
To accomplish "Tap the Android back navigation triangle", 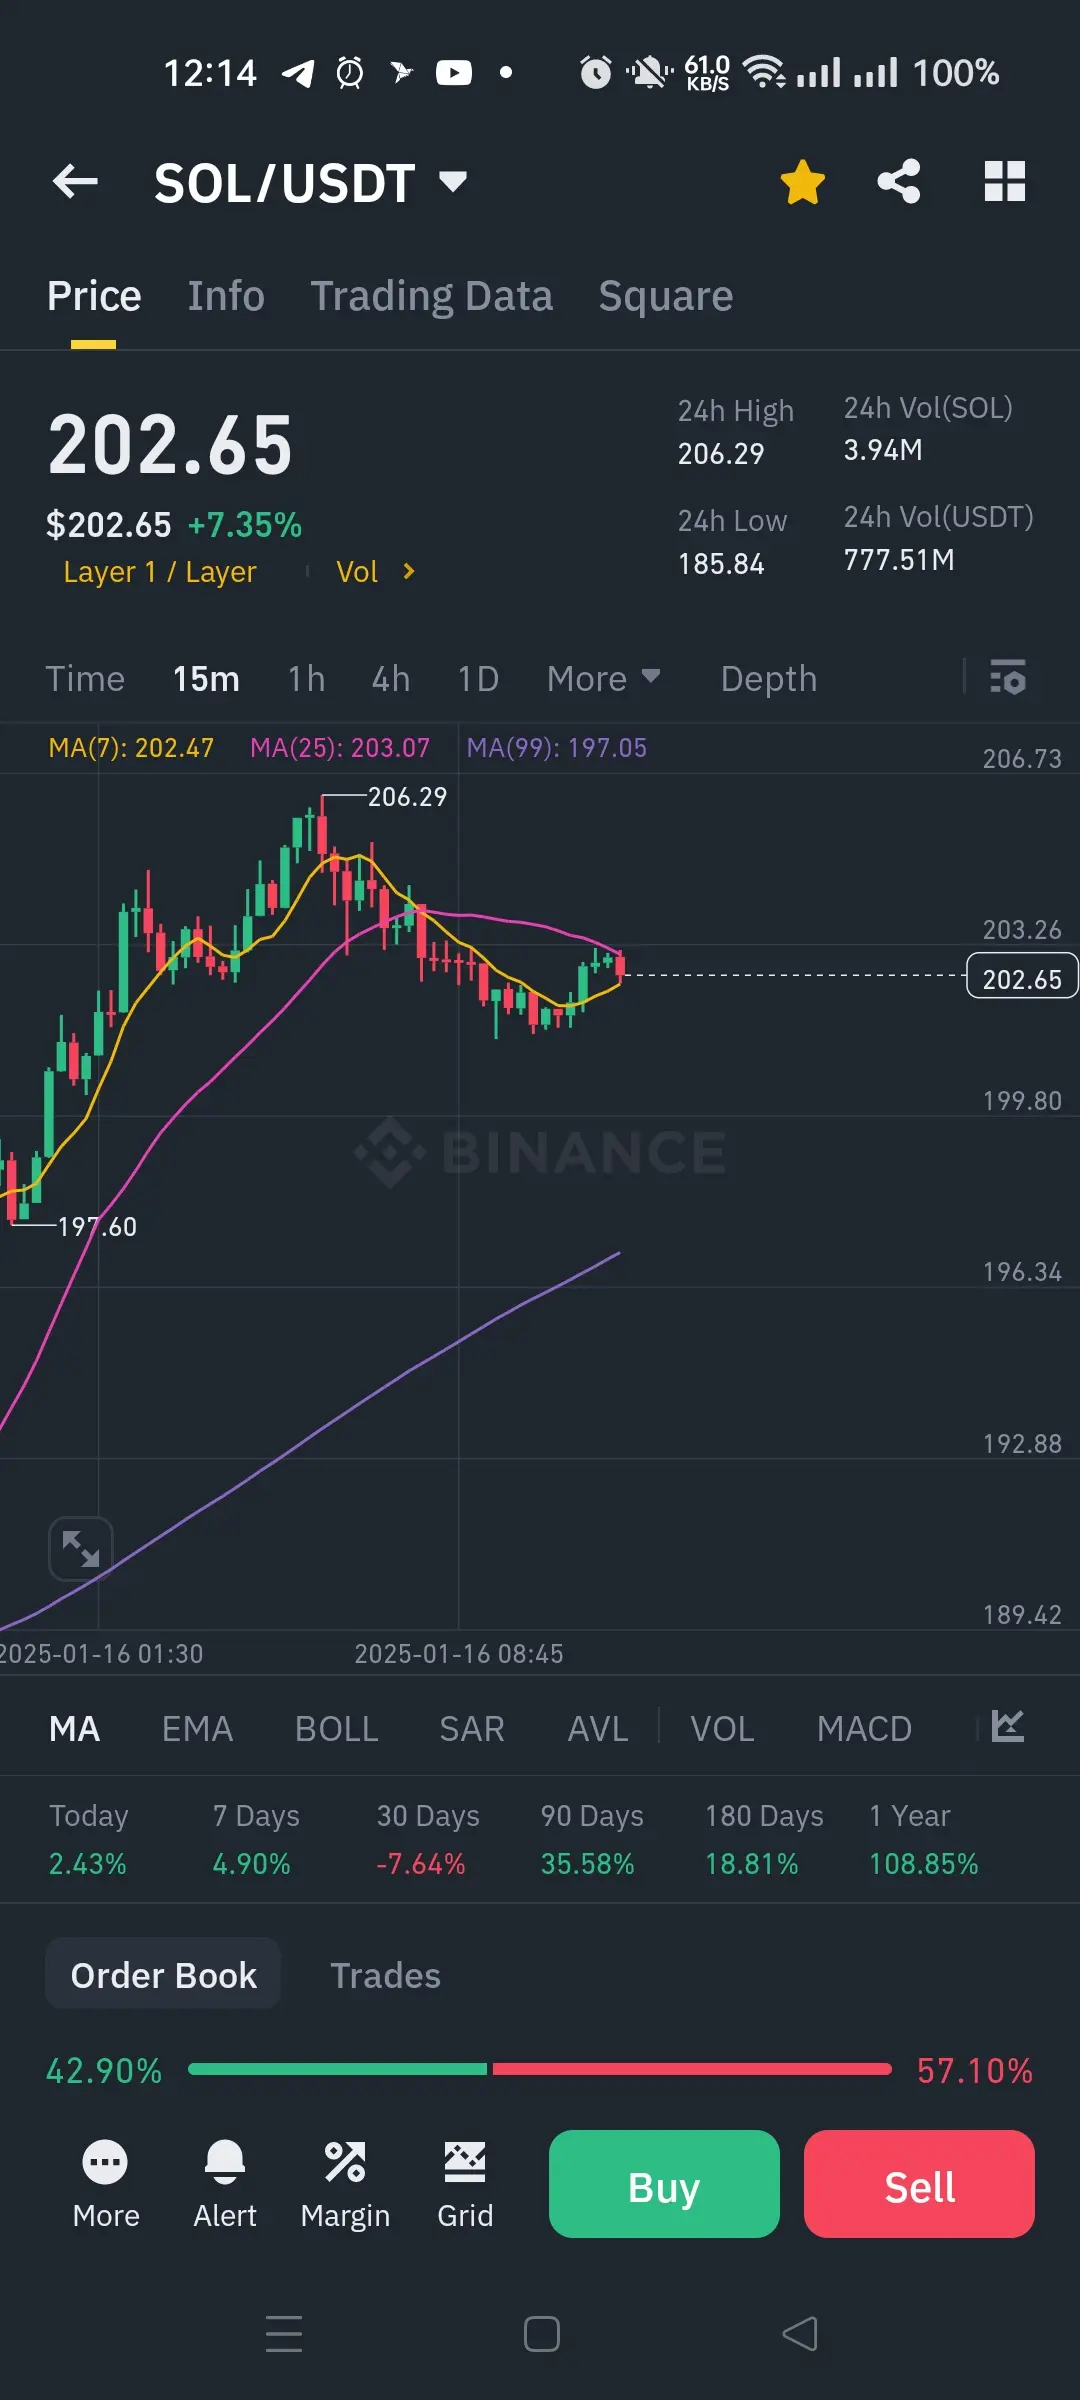I will pyautogui.click(x=800, y=2334).
